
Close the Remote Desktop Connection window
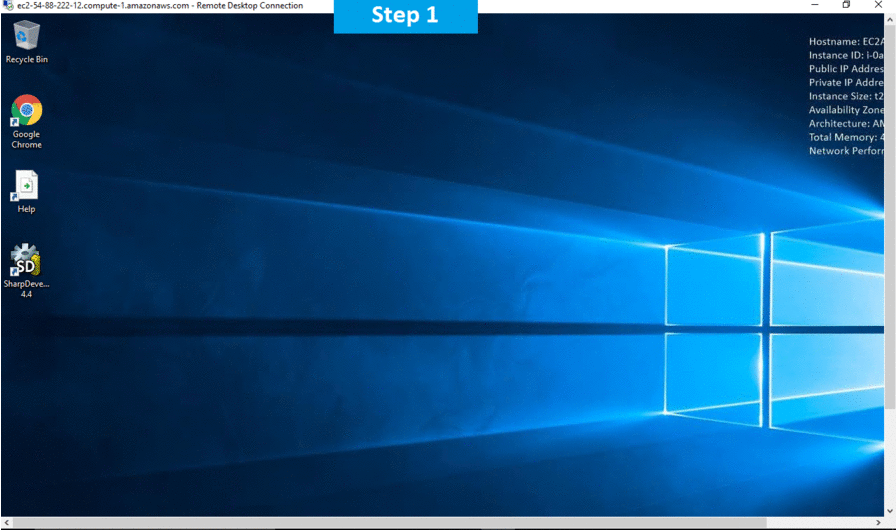click(x=880, y=6)
